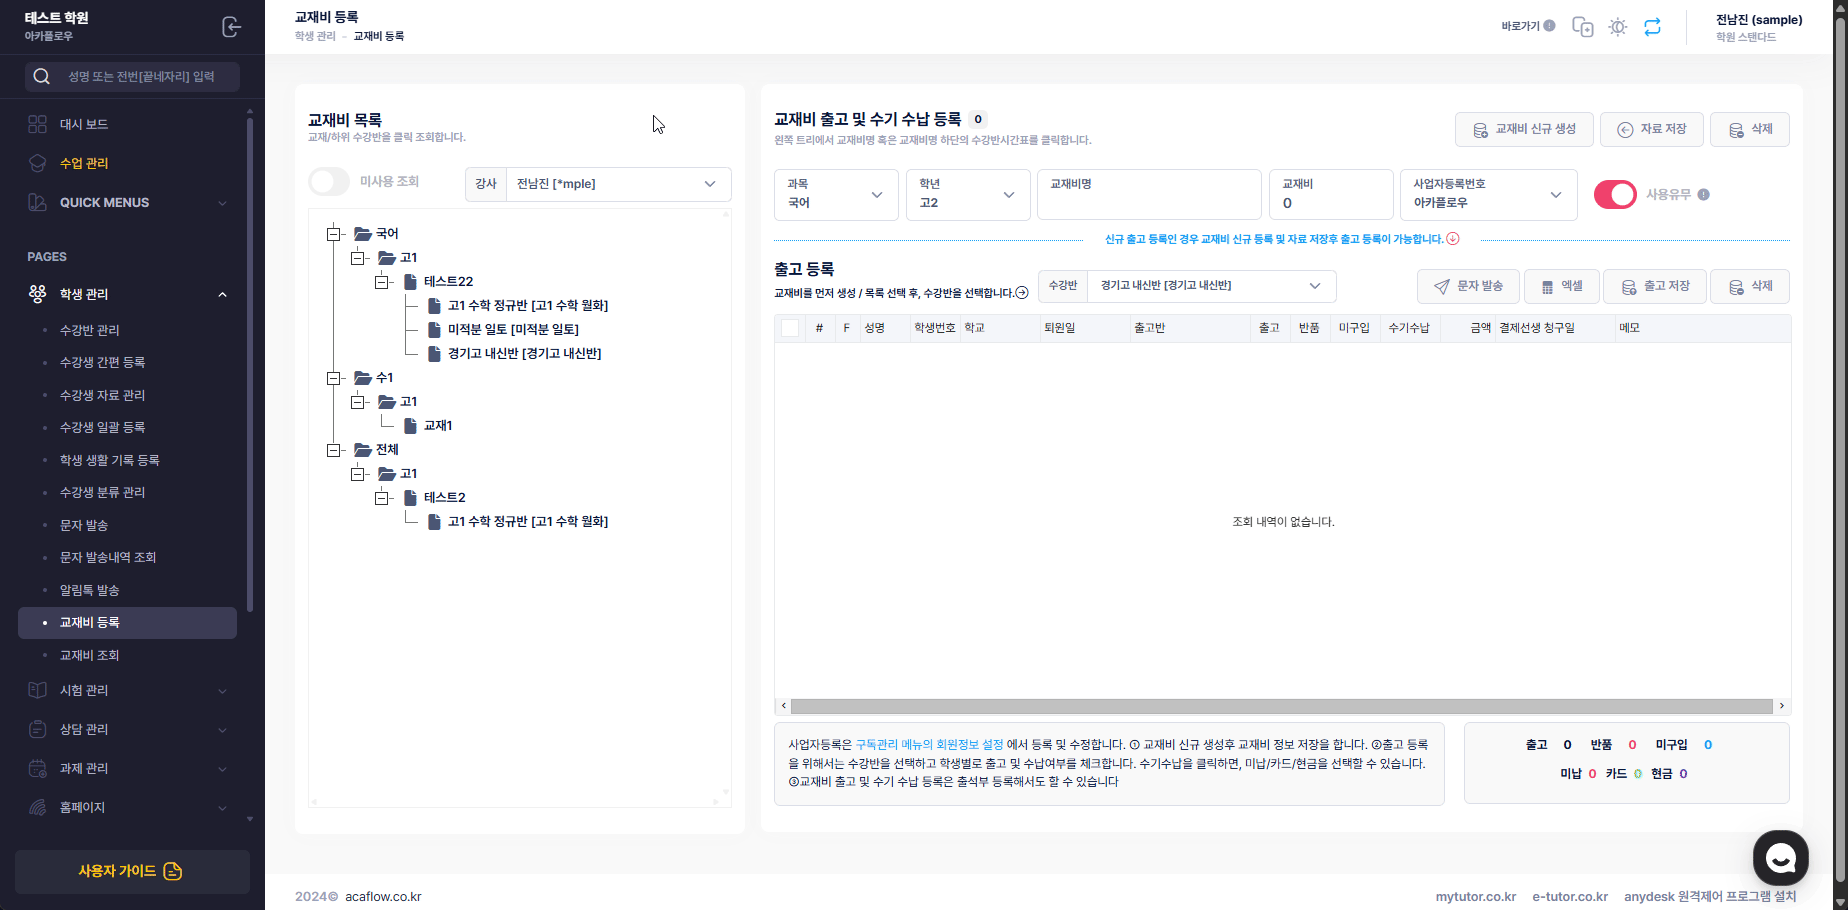
Task: Check the select-all checkbox in table header
Action: coord(790,328)
